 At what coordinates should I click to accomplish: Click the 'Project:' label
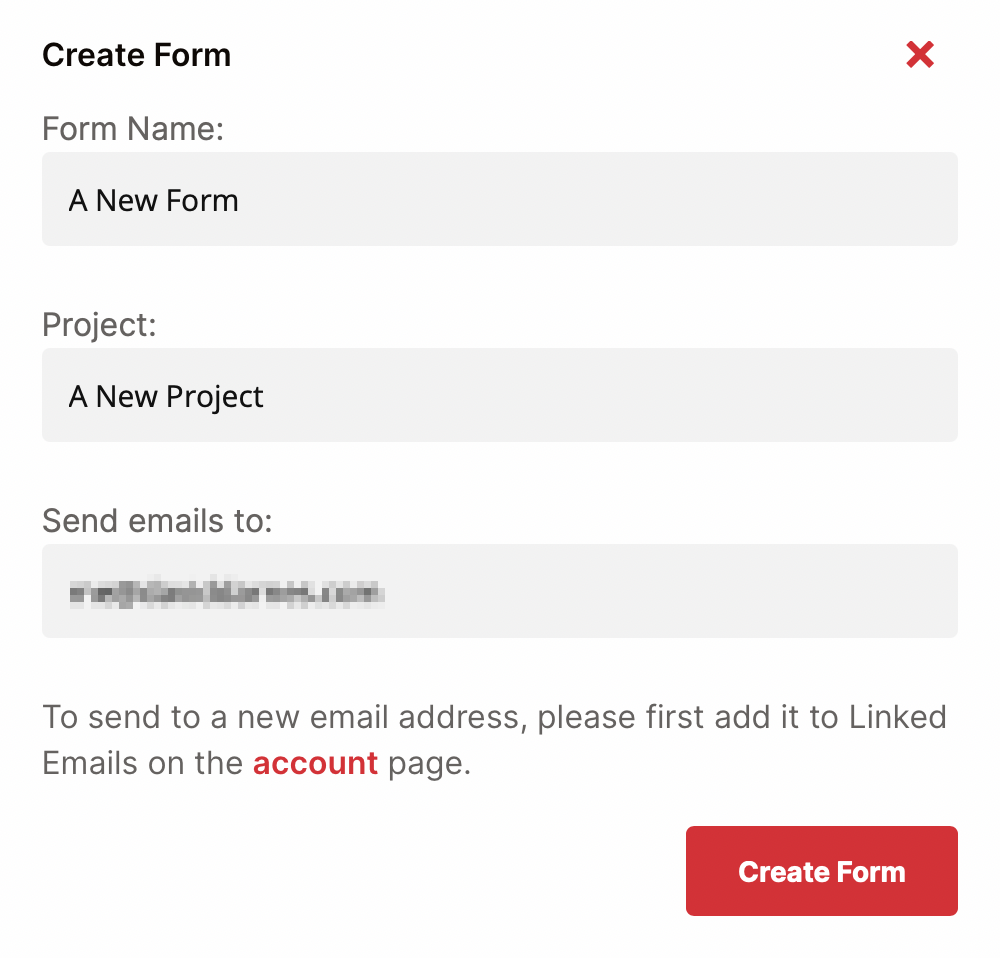(98, 324)
